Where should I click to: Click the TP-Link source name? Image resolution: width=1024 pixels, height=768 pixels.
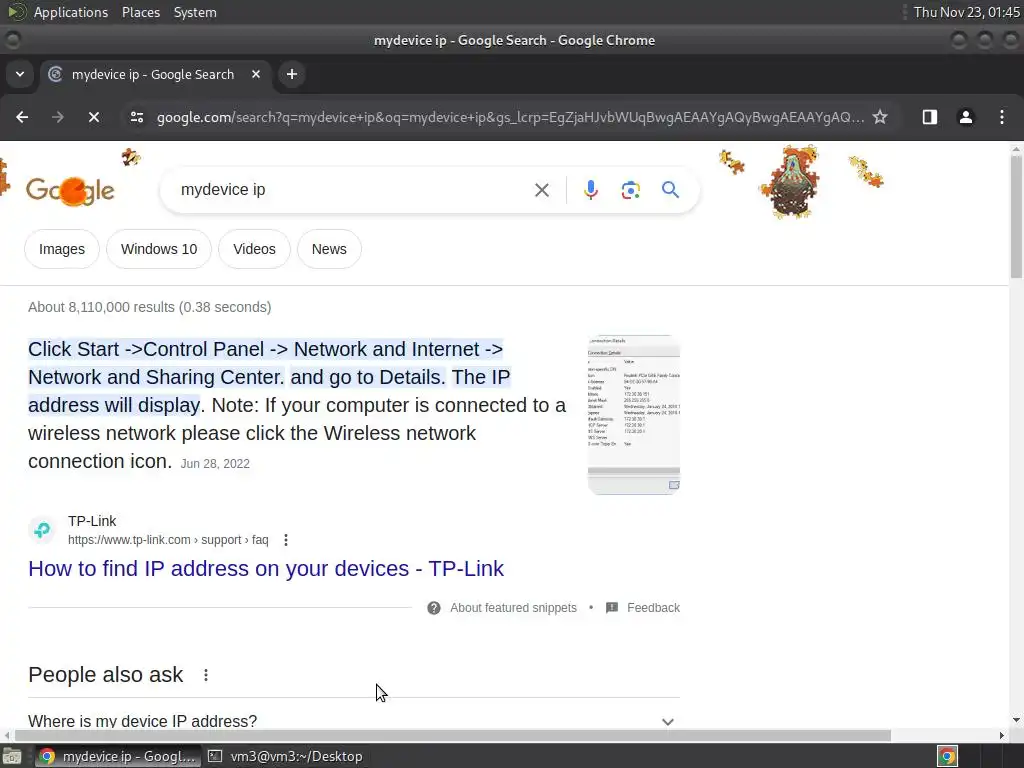(x=92, y=521)
